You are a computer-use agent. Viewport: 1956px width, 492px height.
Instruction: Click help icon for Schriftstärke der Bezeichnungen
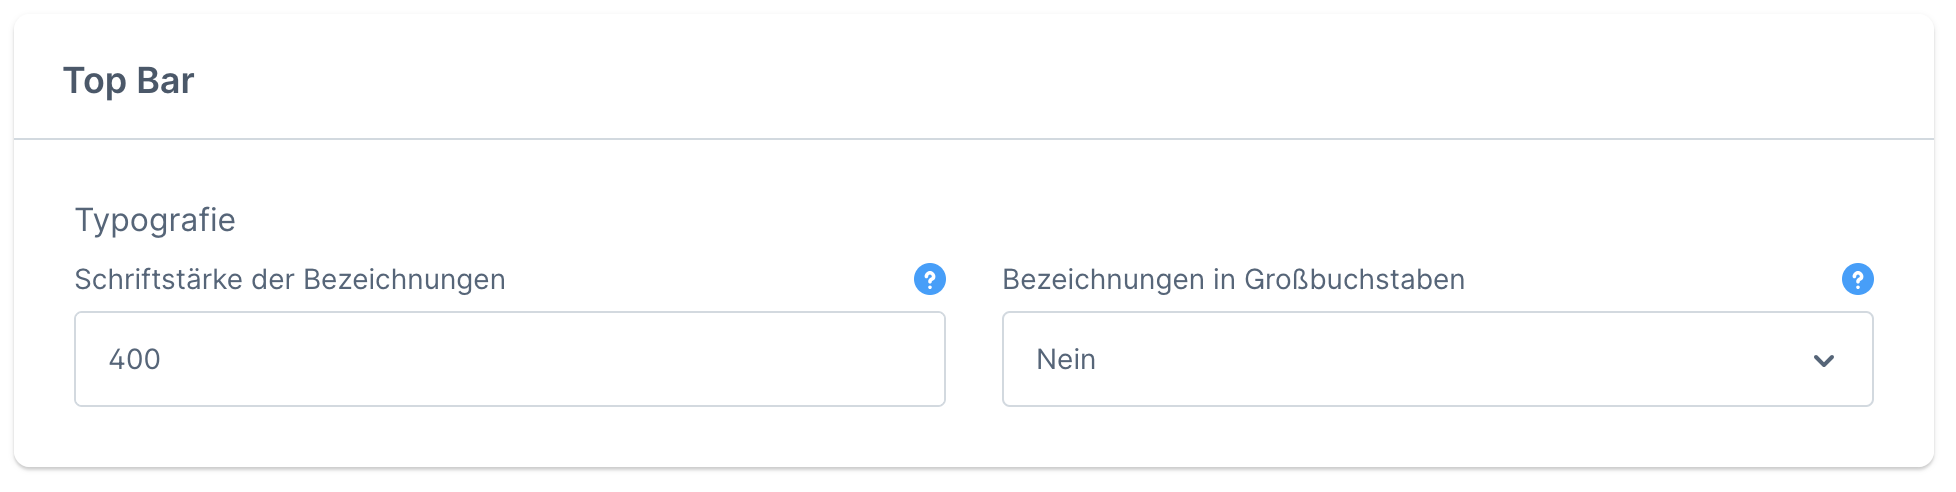[x=929, y=279]
